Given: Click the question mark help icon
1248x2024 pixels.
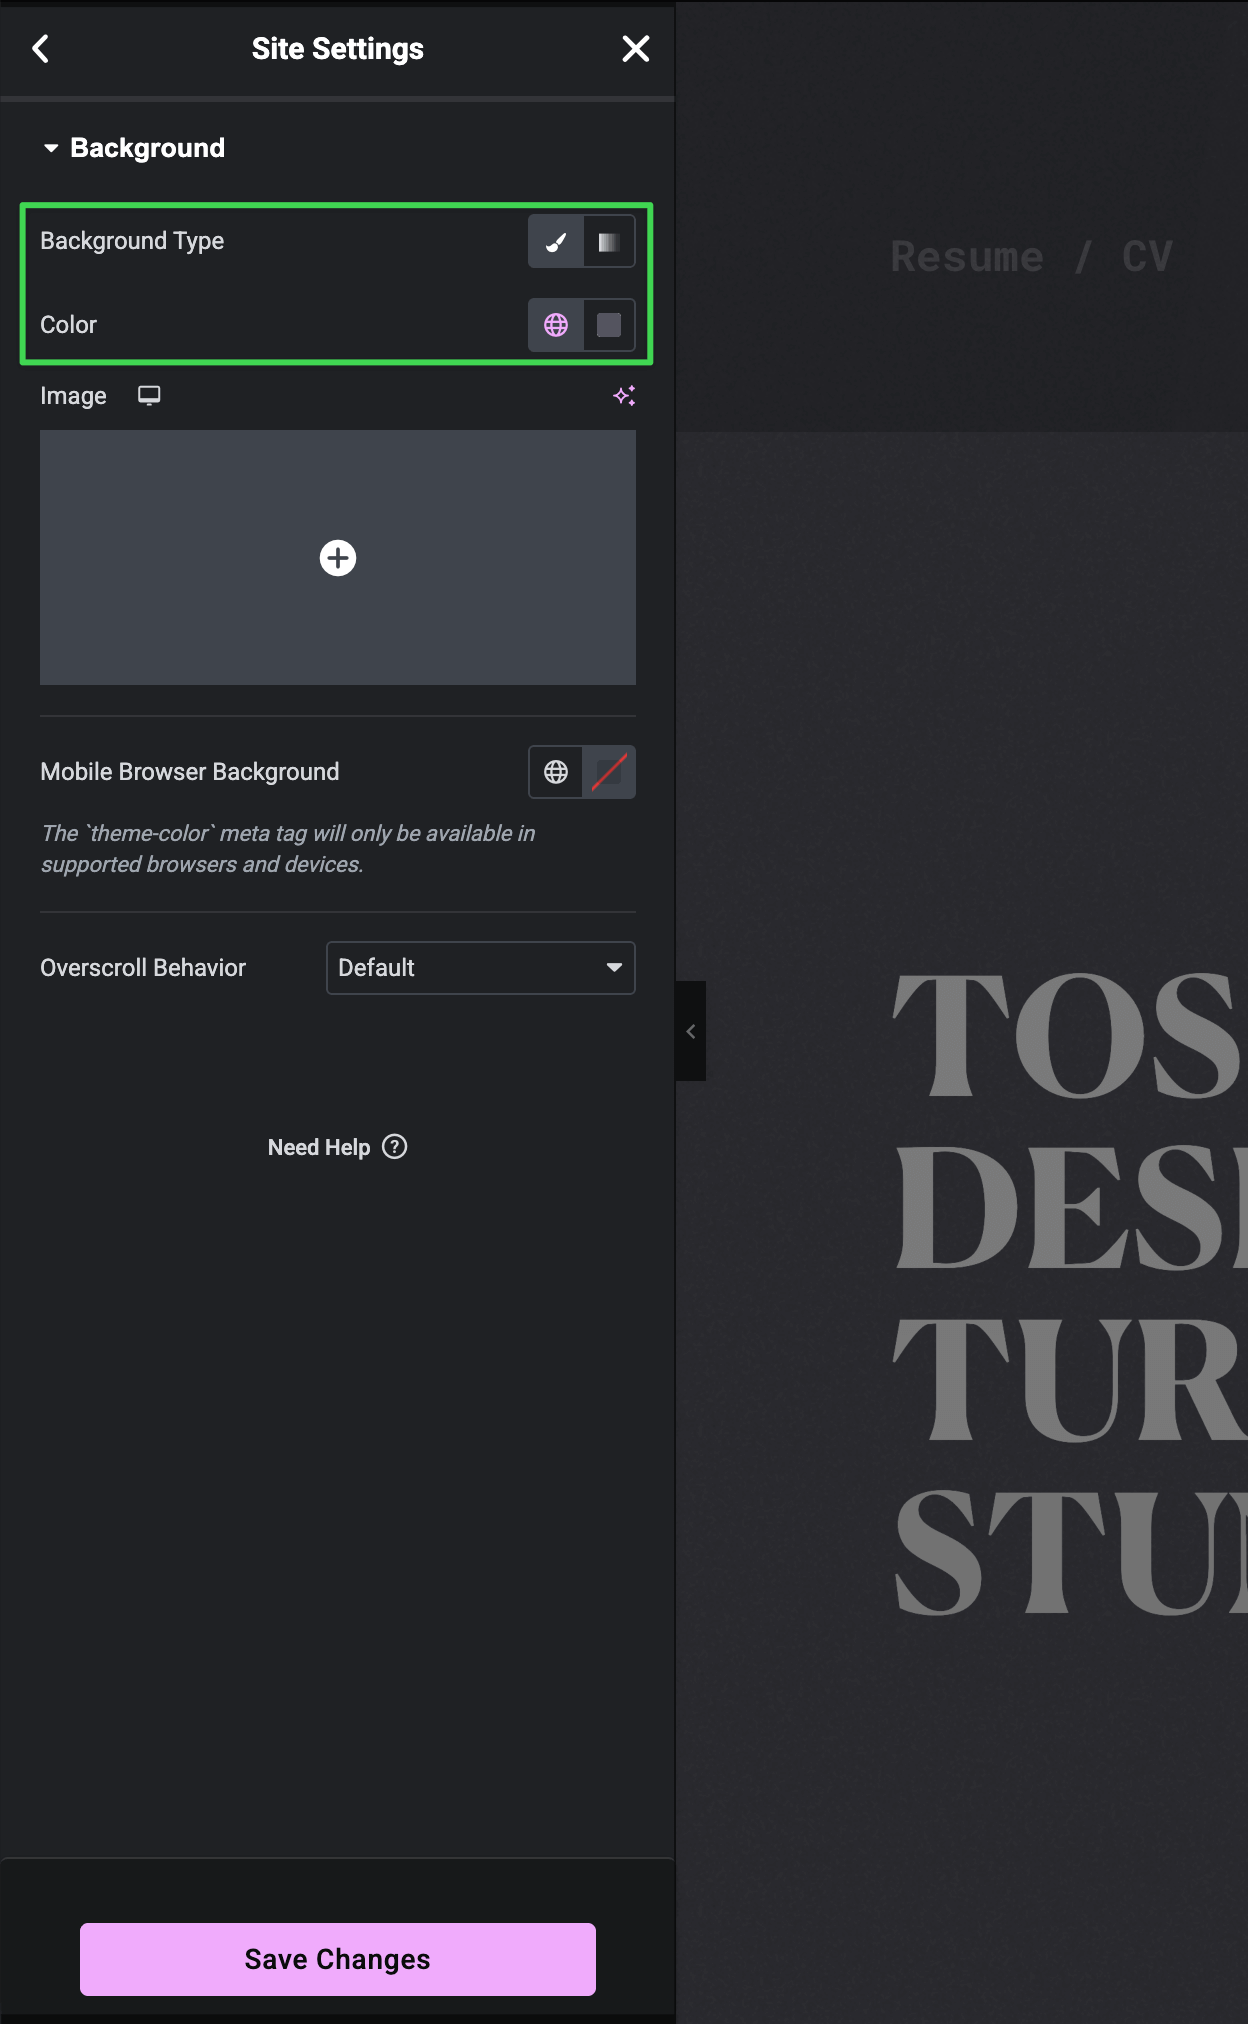Looking at the screenshot, I should click(395, 1147).
